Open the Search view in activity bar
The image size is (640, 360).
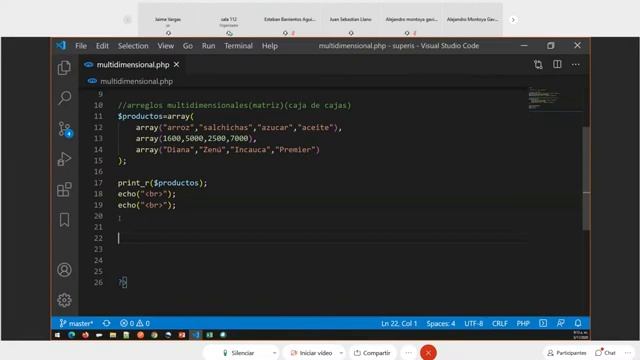coord(64,98)
